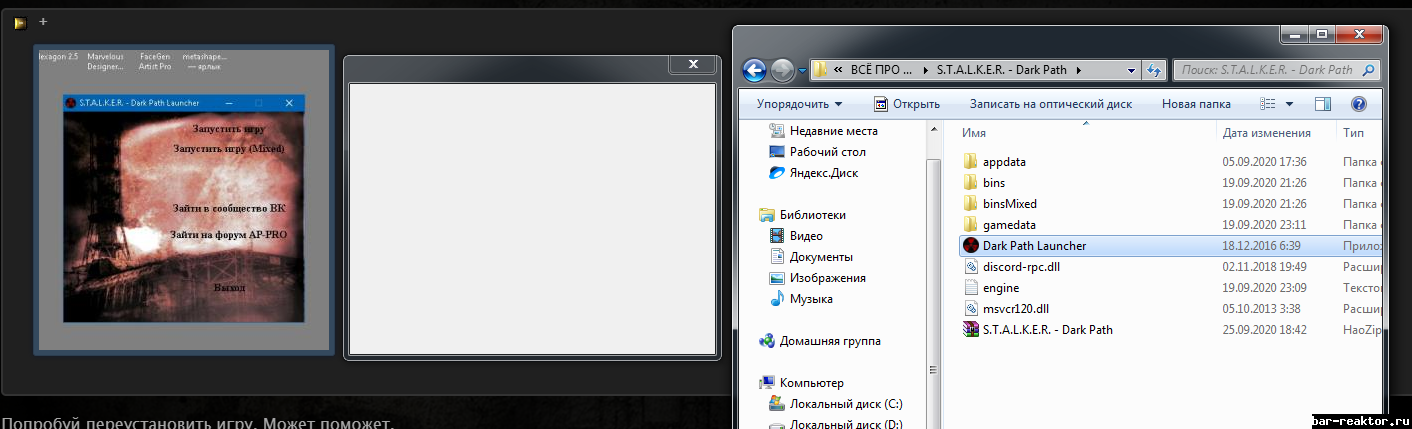This screenshot has height=429, width=1412.
Task: Click the Открыть toolbar button
Action: pos(906,104)
